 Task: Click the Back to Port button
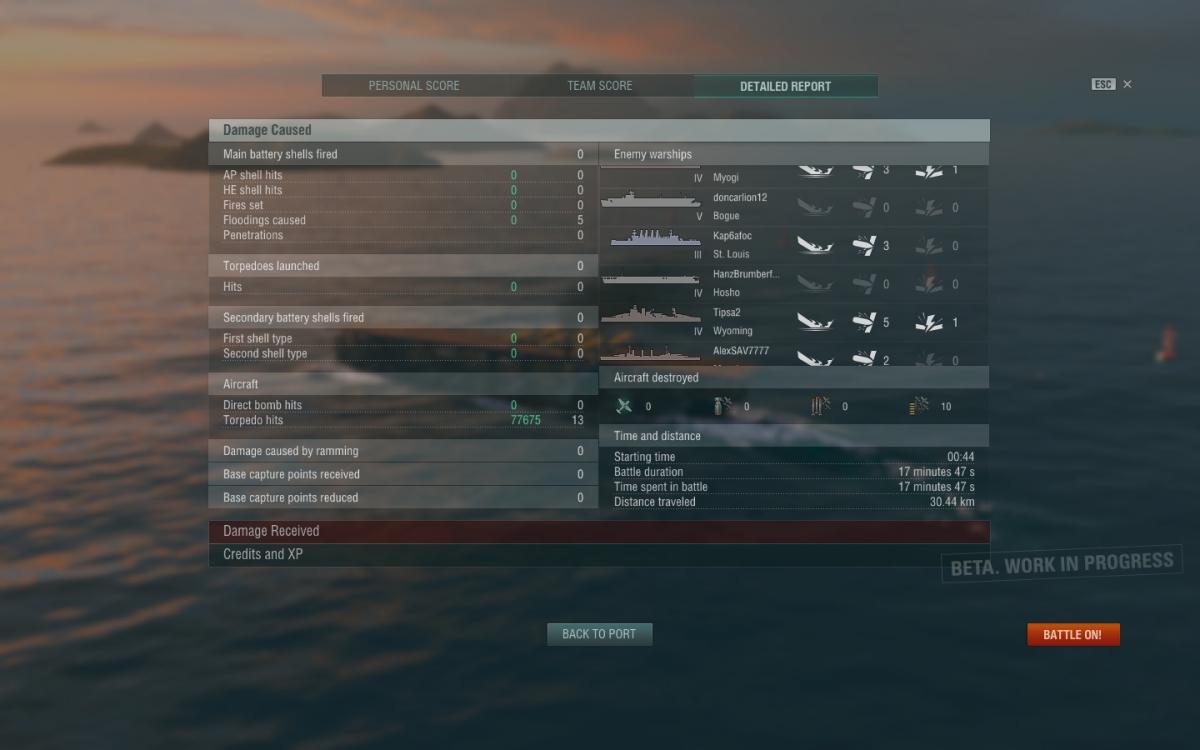click(599, 634)
